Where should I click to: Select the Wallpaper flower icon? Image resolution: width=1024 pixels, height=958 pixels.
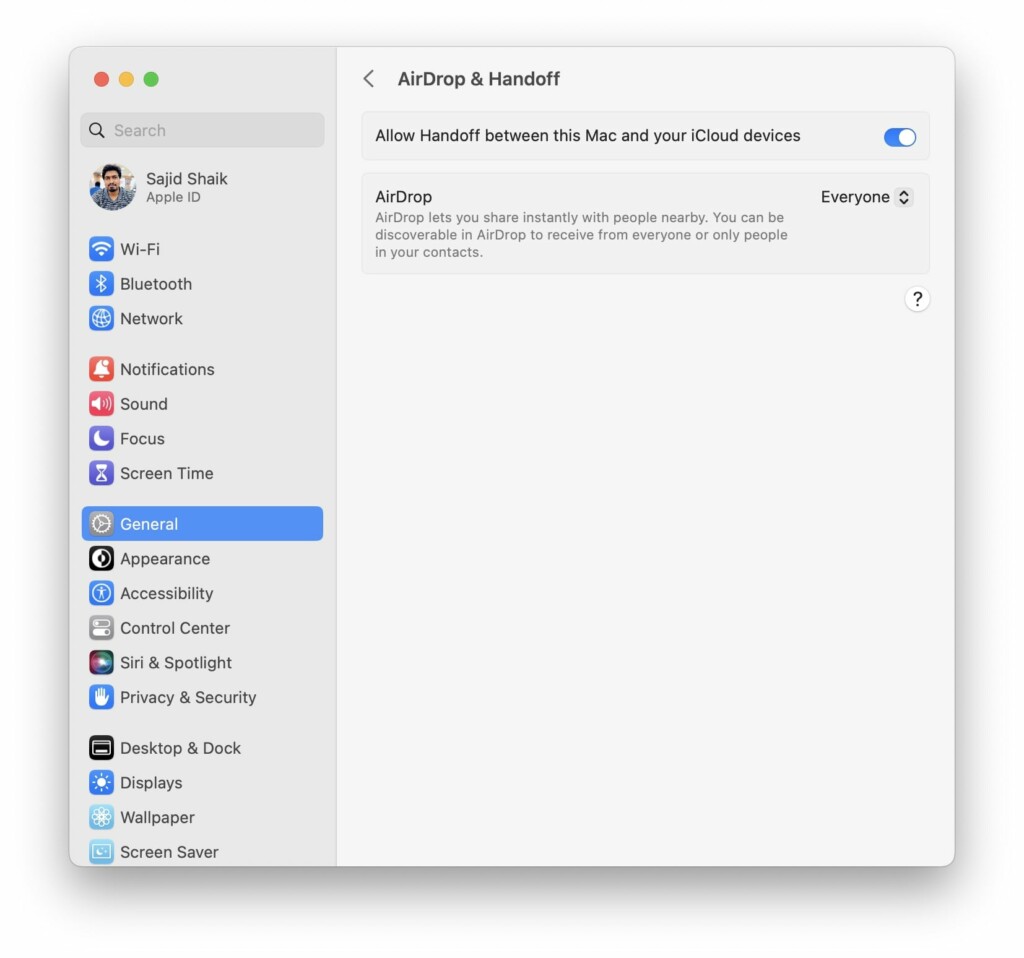[101, 817]
